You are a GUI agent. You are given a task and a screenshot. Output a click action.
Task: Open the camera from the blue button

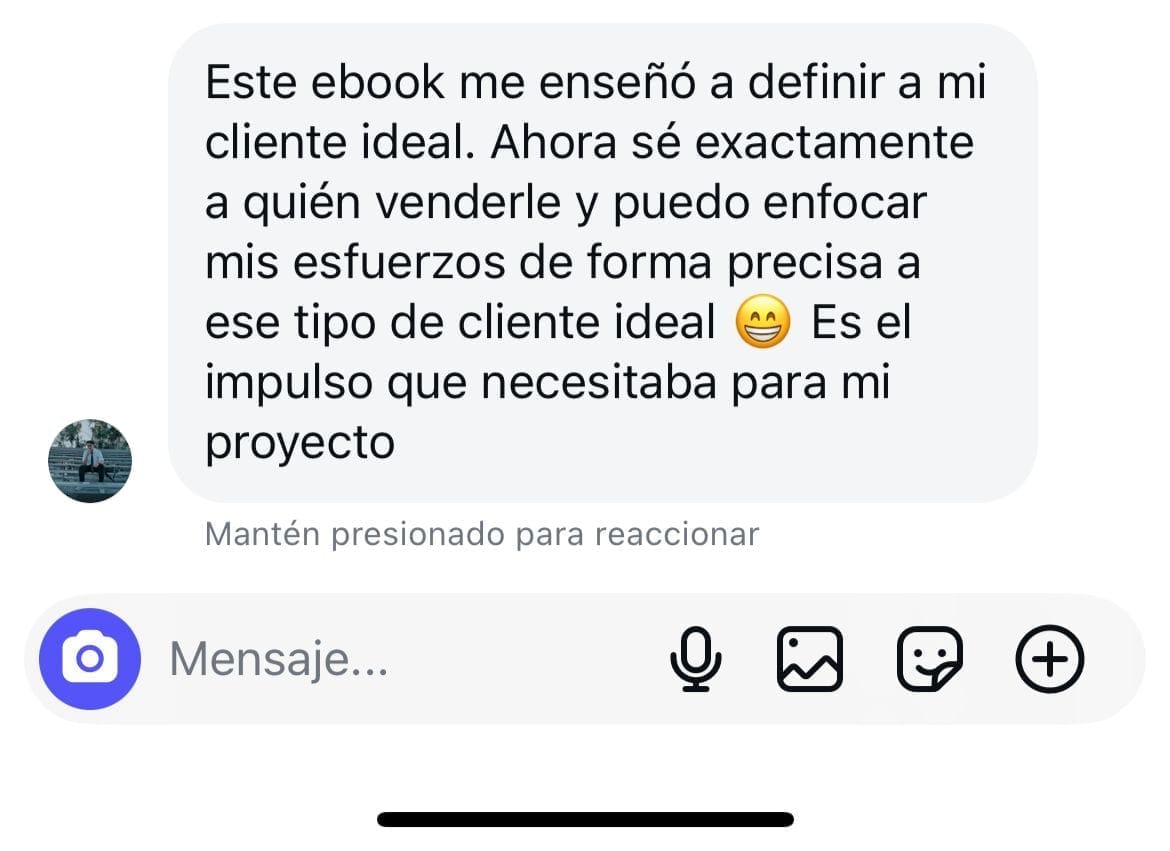(90, 659)
